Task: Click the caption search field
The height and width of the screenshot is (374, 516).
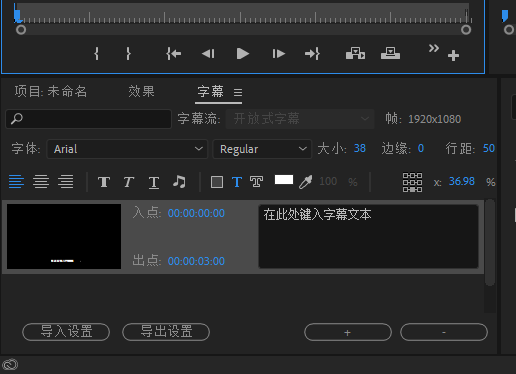Action: [89, 119]
